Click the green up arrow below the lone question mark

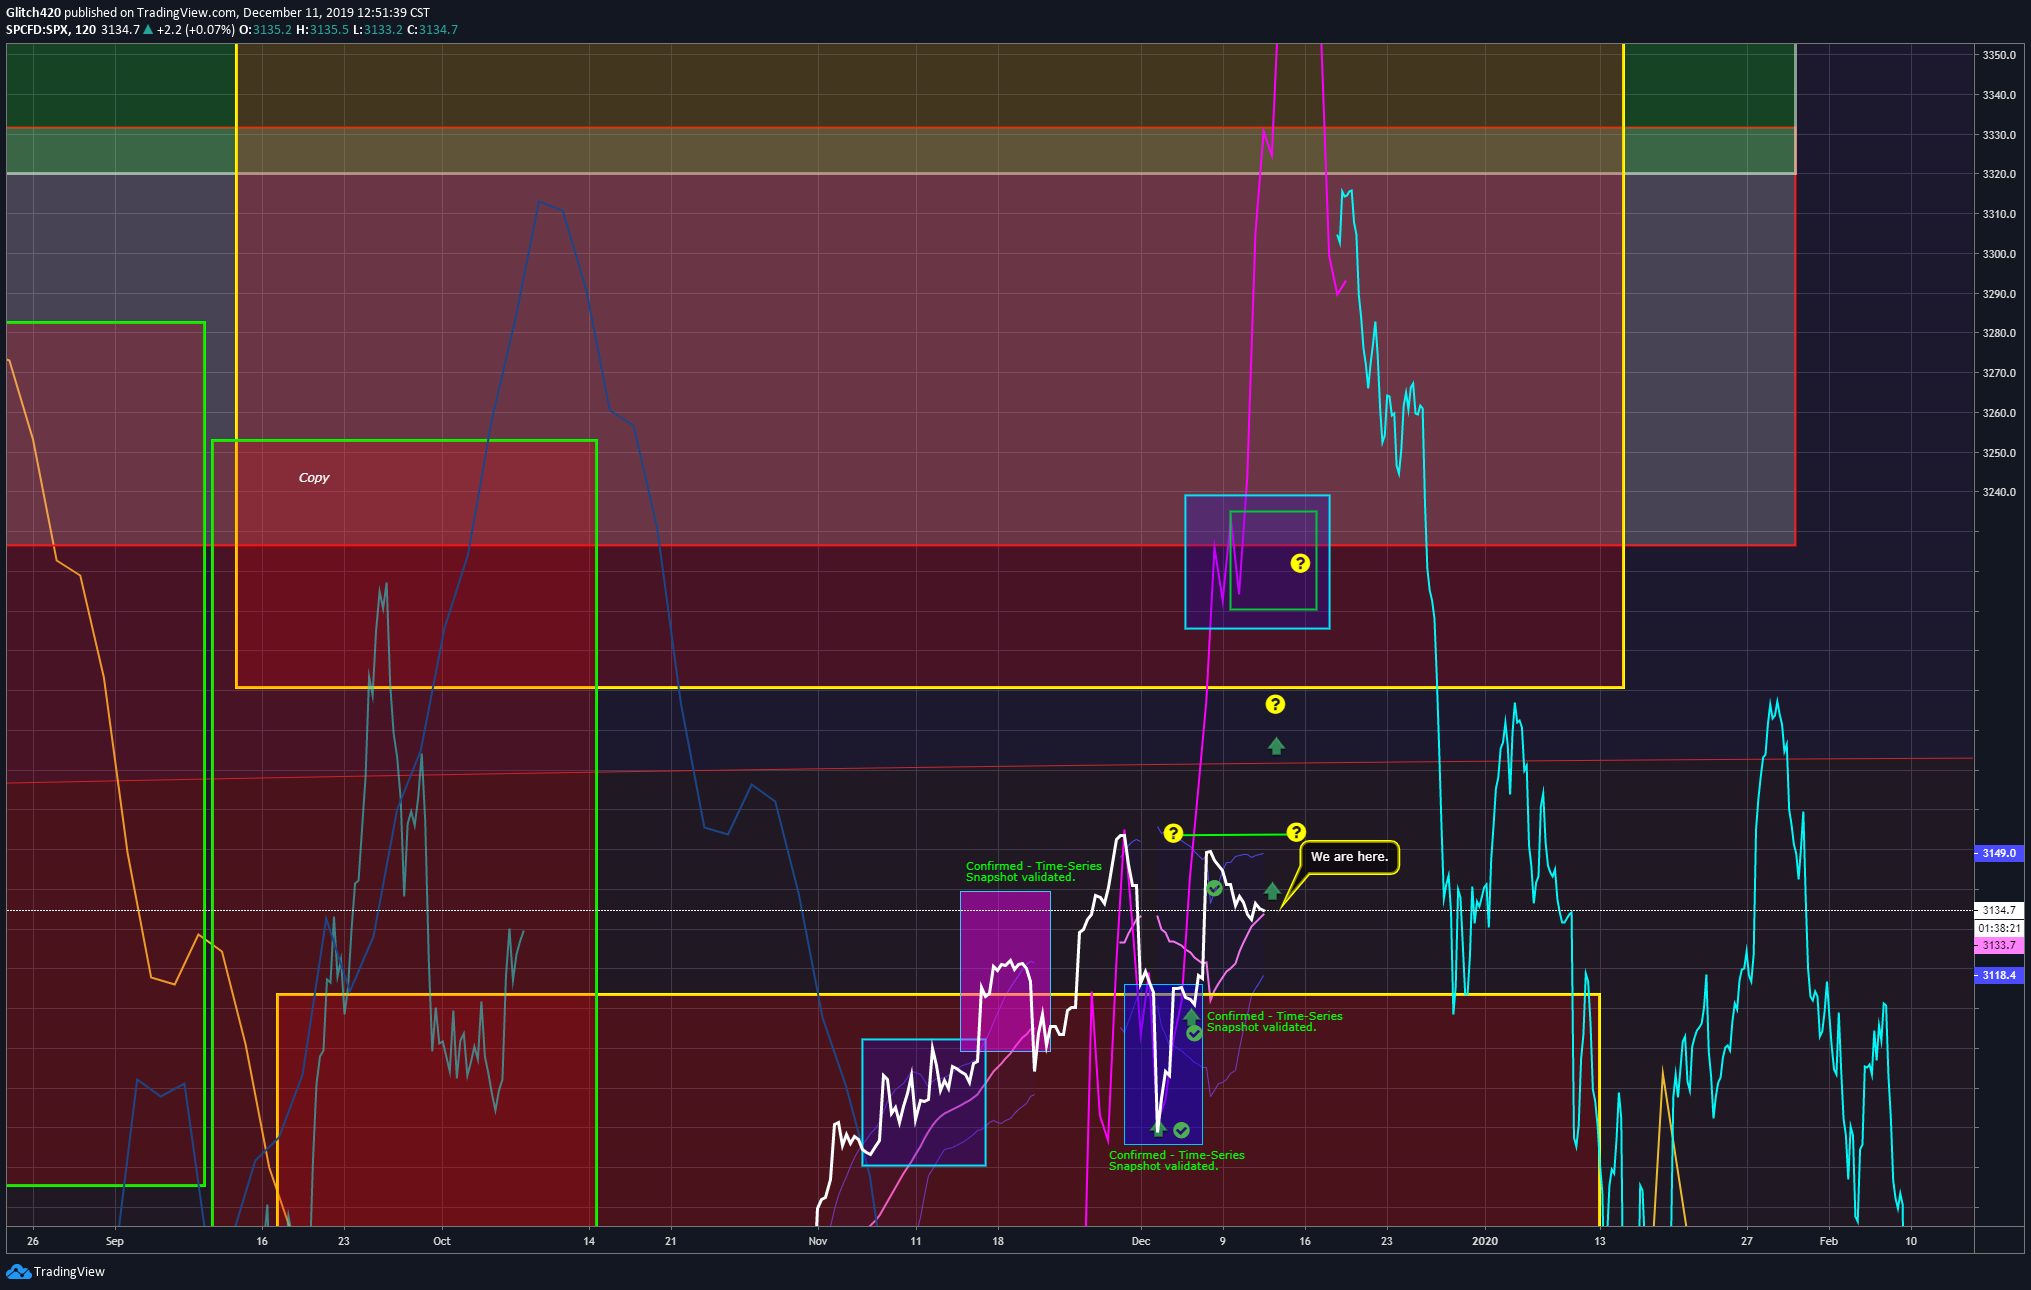click(1276, 746)
